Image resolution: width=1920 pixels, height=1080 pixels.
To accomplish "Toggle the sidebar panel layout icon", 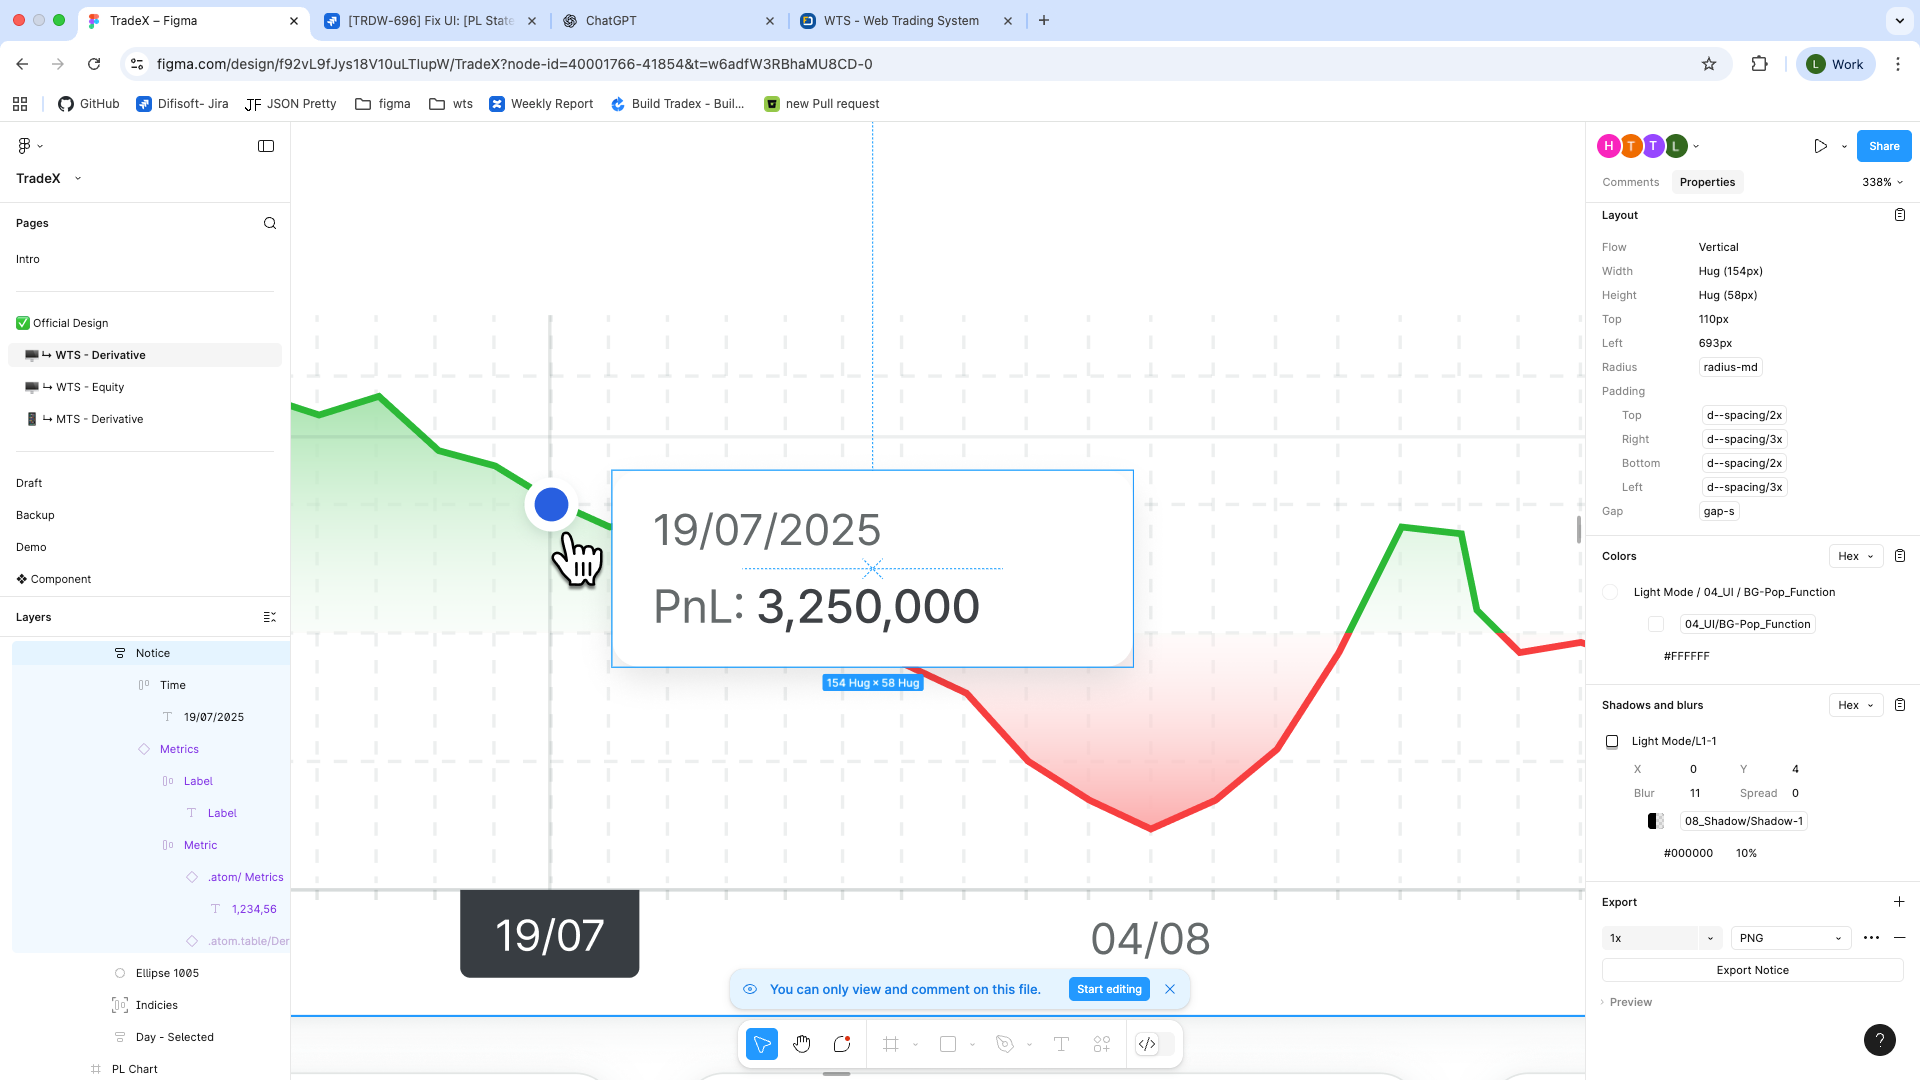I will (x=266, y=146).
